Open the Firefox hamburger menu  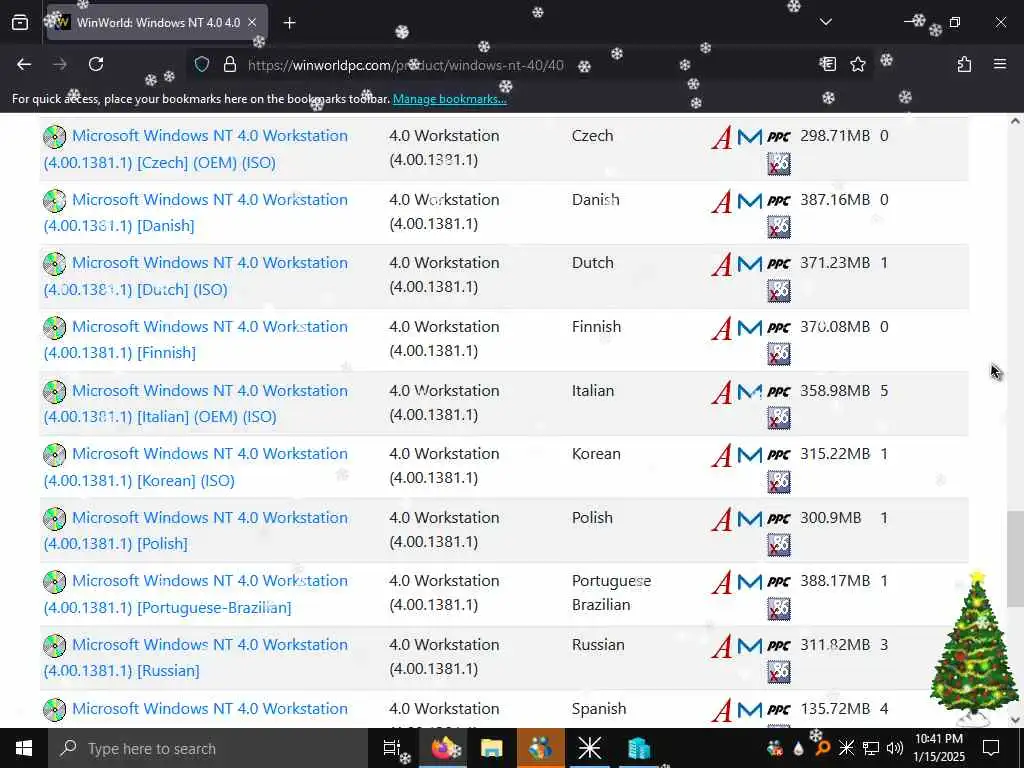tap(1000, 64)
